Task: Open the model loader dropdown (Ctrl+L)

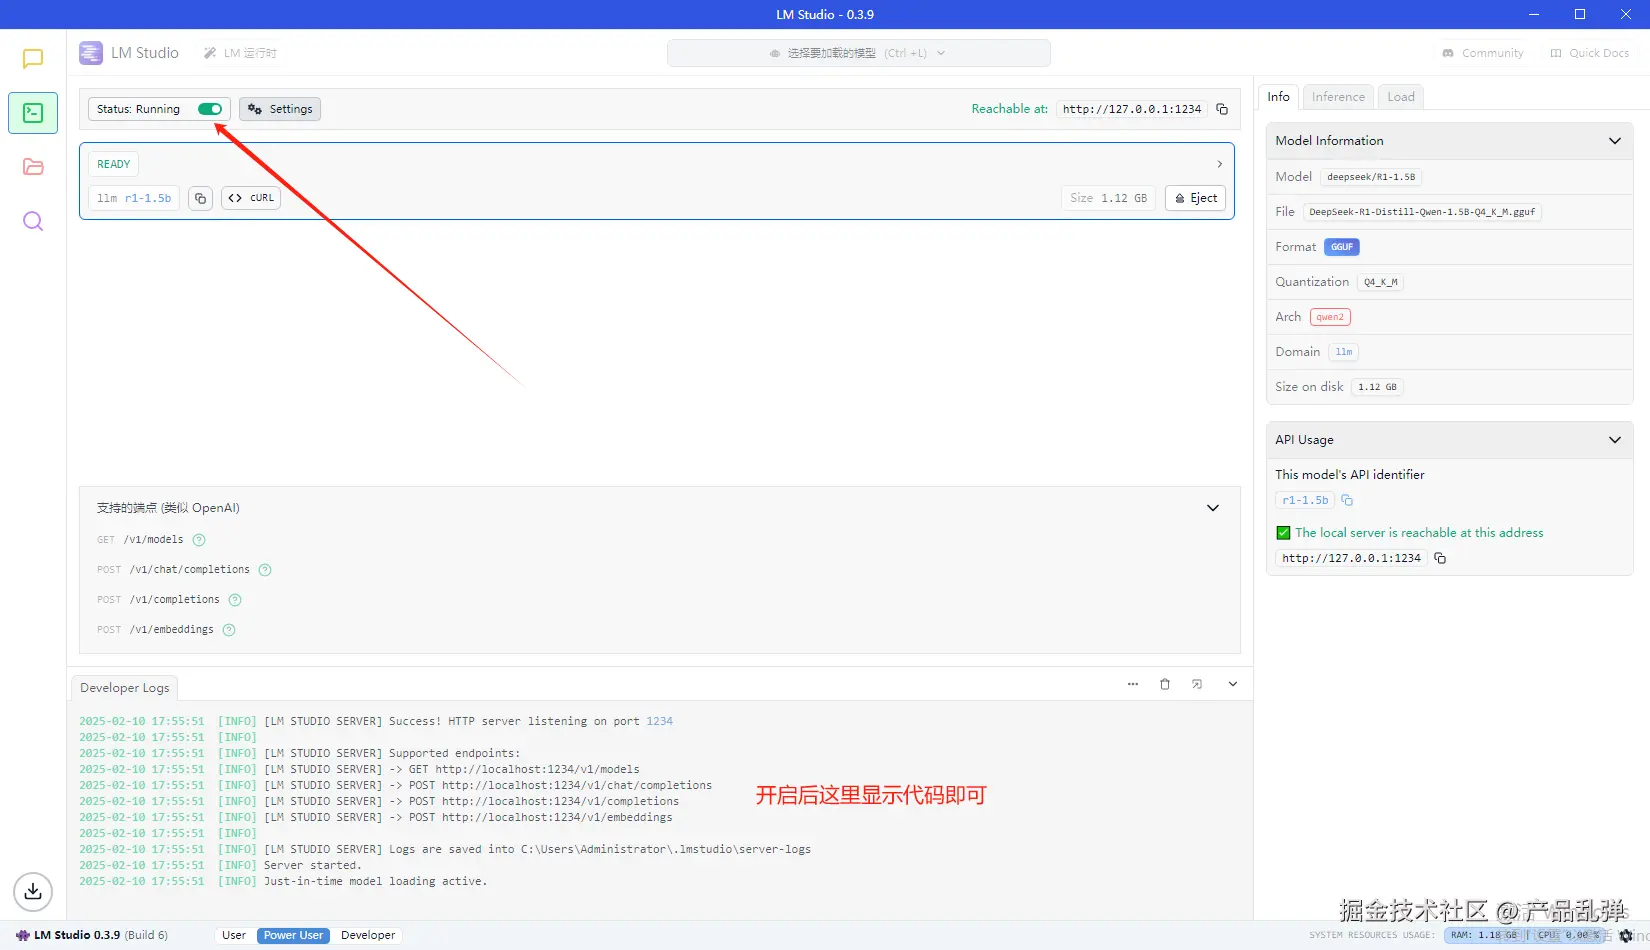Action: click(x=858, y=53)
